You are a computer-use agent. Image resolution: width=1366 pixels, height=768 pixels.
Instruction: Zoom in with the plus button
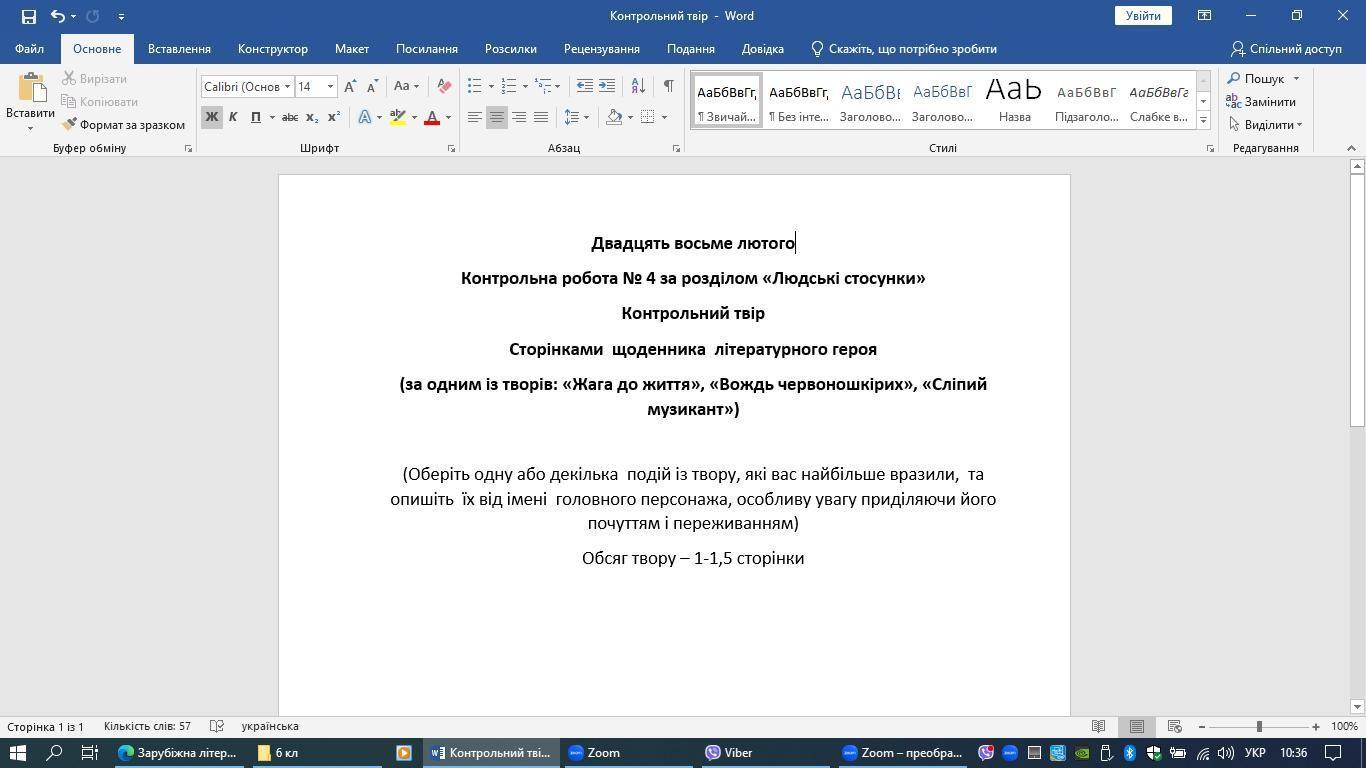pyautogui.click(x=1316, y=726)
